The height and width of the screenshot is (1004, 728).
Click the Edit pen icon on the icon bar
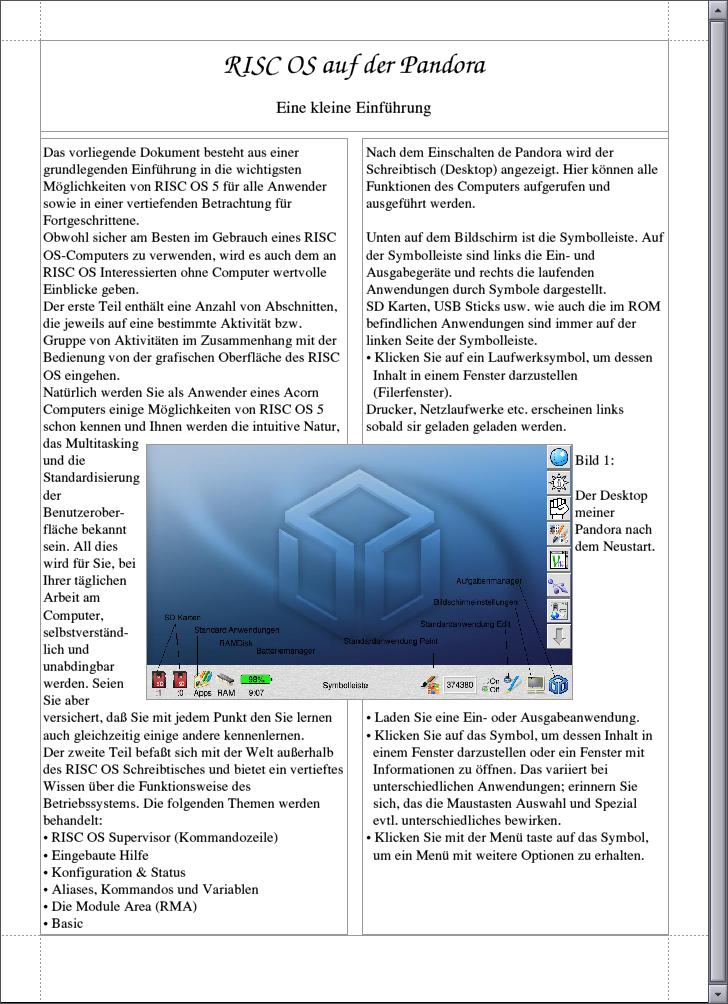pyautogui.click(x=512, y=683)
